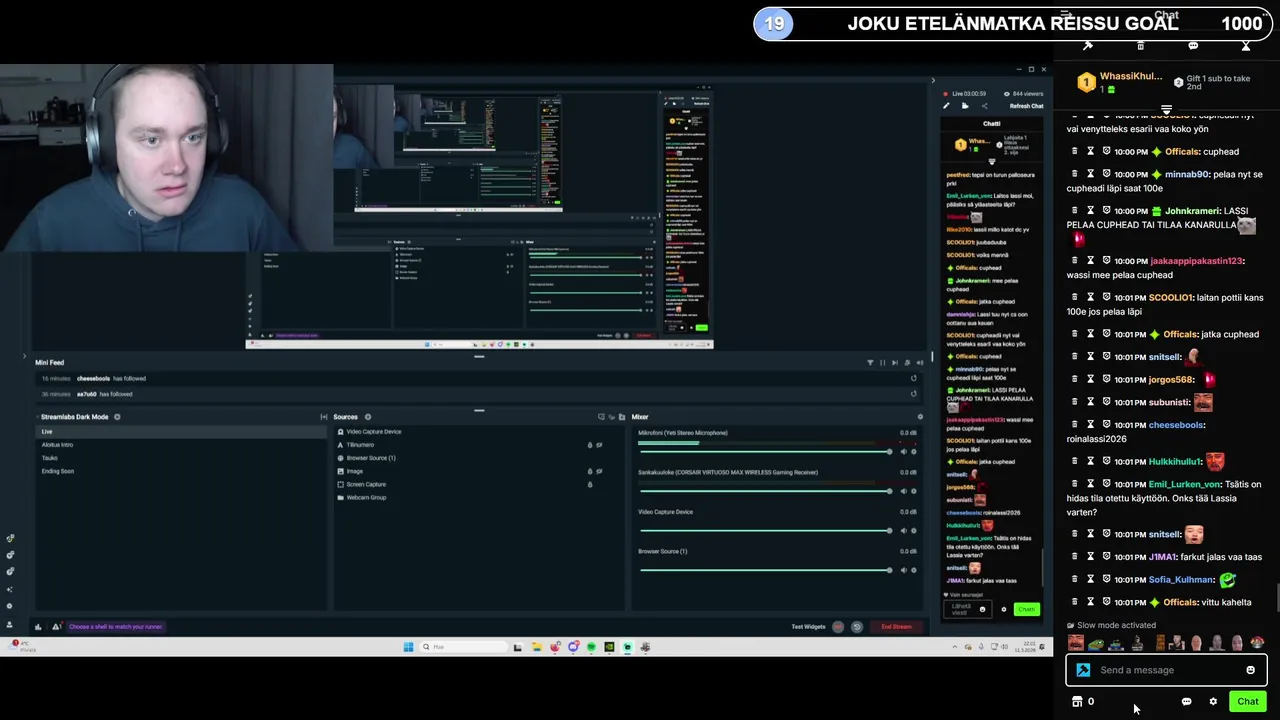Viewport: 1280px width, 720px height.
Task: Pause the Mini Feed event queue
Action: click(882, 363)
